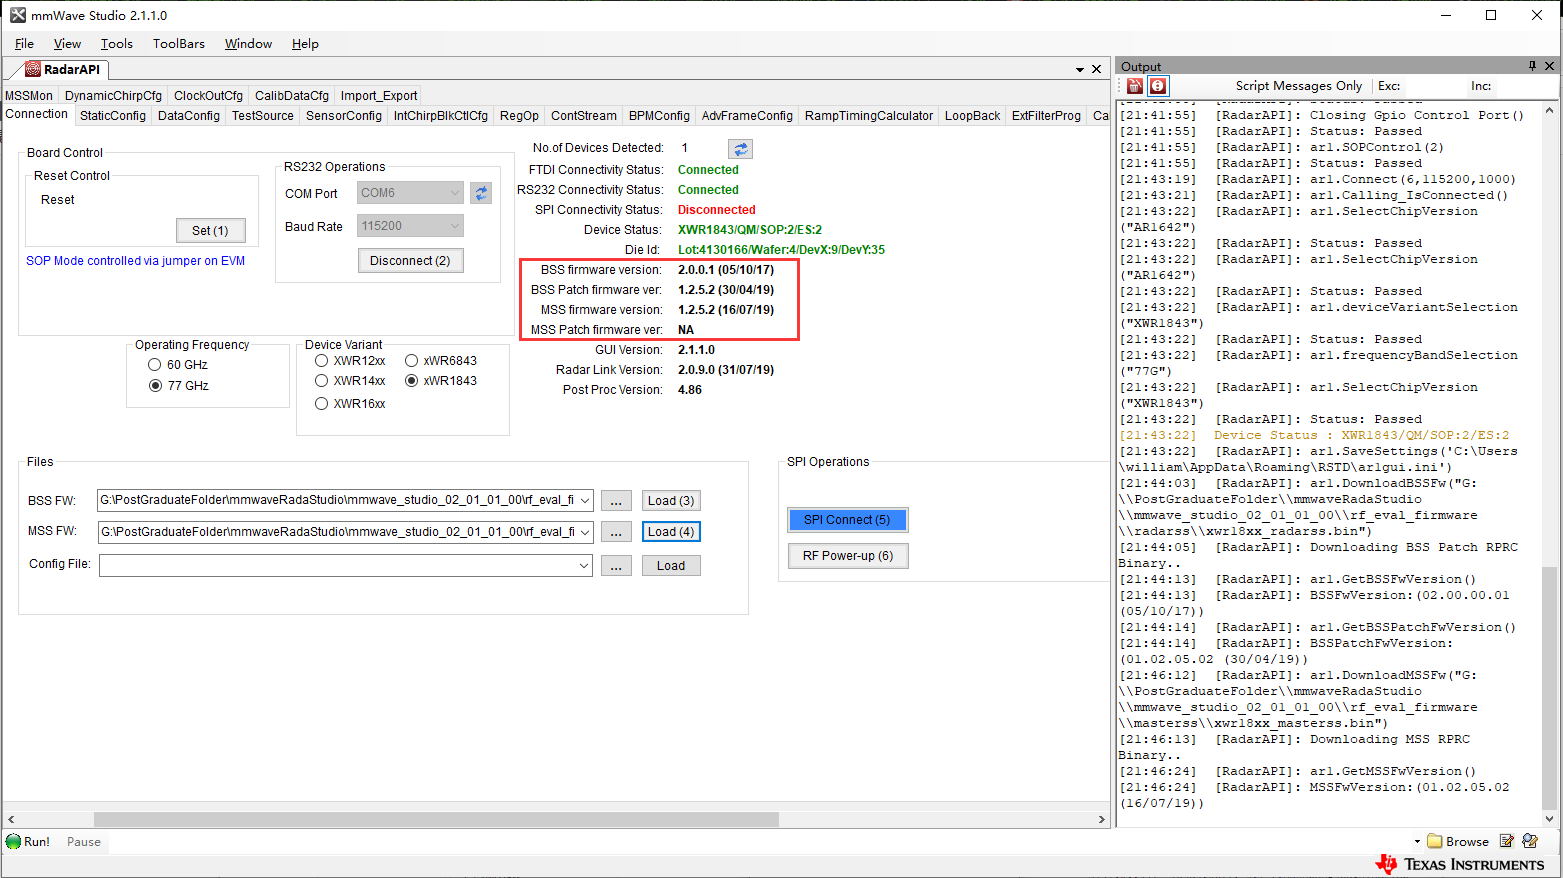
Task: Expand the Config File dropdown
Action: coord(585,566)
